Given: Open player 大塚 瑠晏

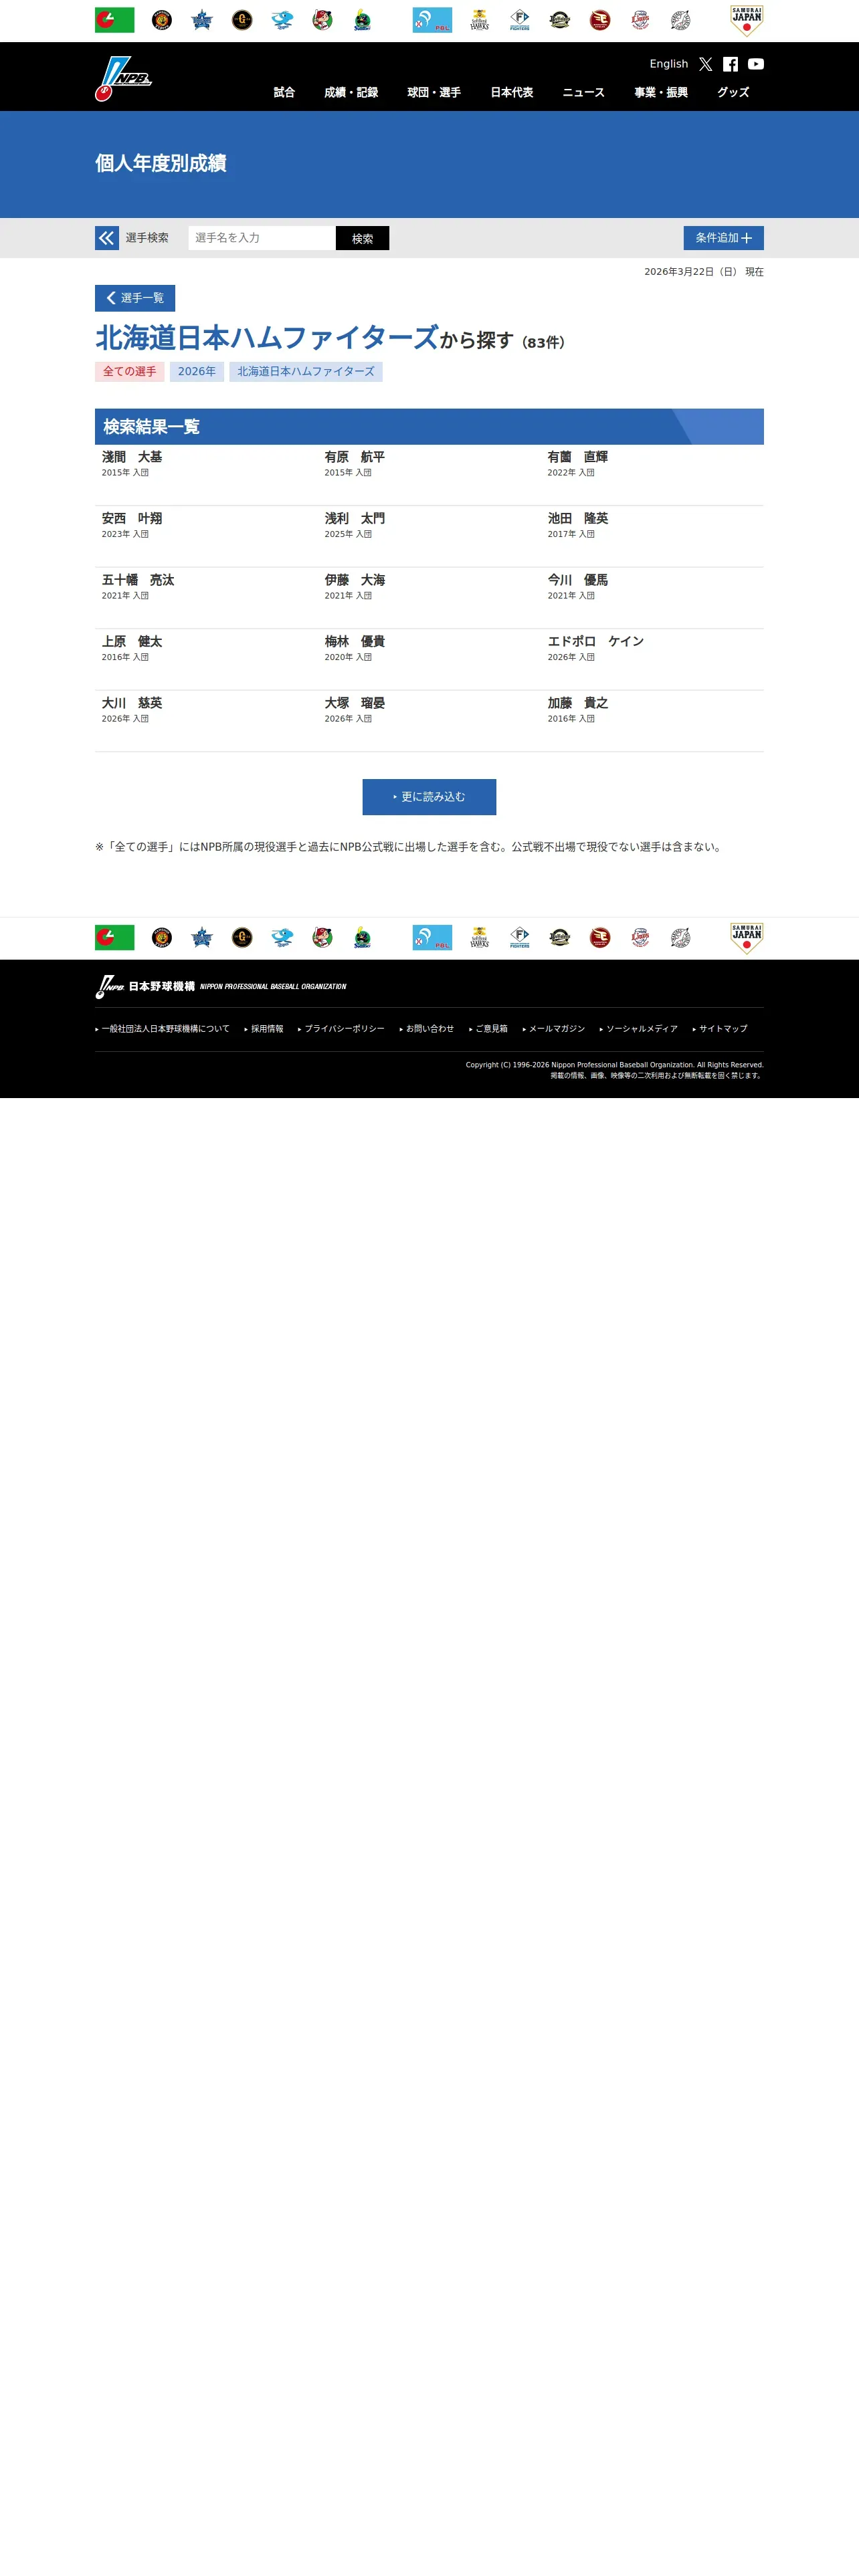Looking at the screenshot, I should [x=355, y=703].
